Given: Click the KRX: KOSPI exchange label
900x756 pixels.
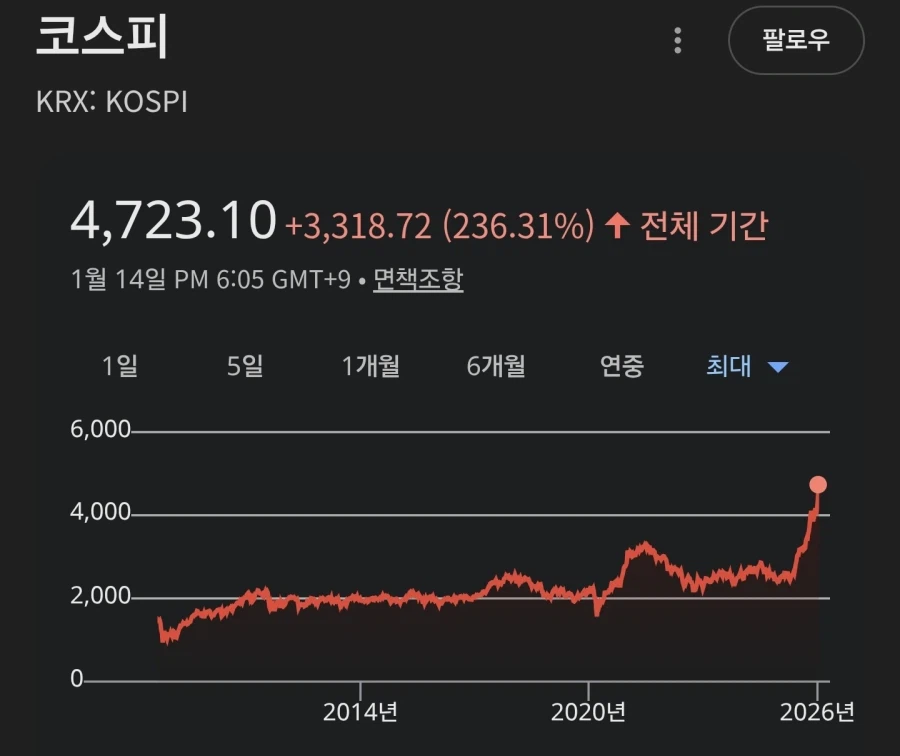Looking at the screenshot, I should pyautogui.click(x=114, y=100).
